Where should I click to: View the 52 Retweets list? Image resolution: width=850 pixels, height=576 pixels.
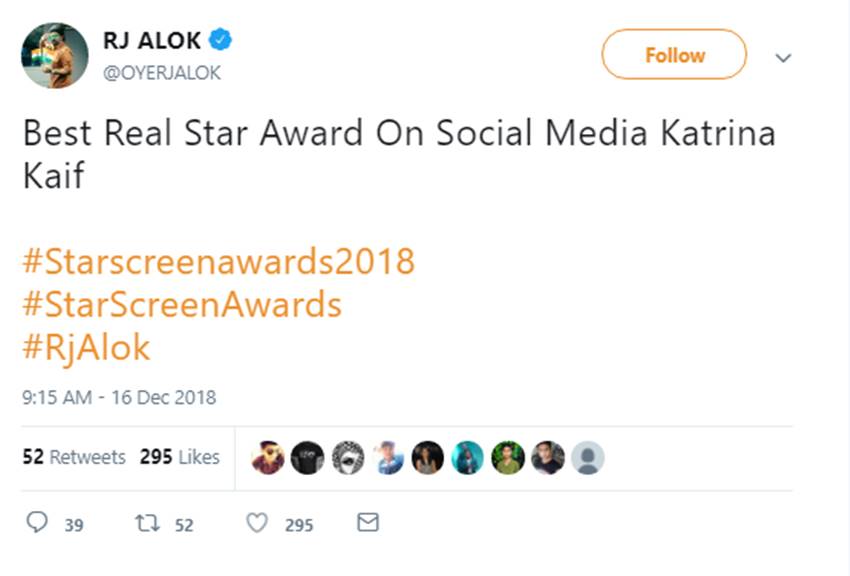[x=74, y=457]
